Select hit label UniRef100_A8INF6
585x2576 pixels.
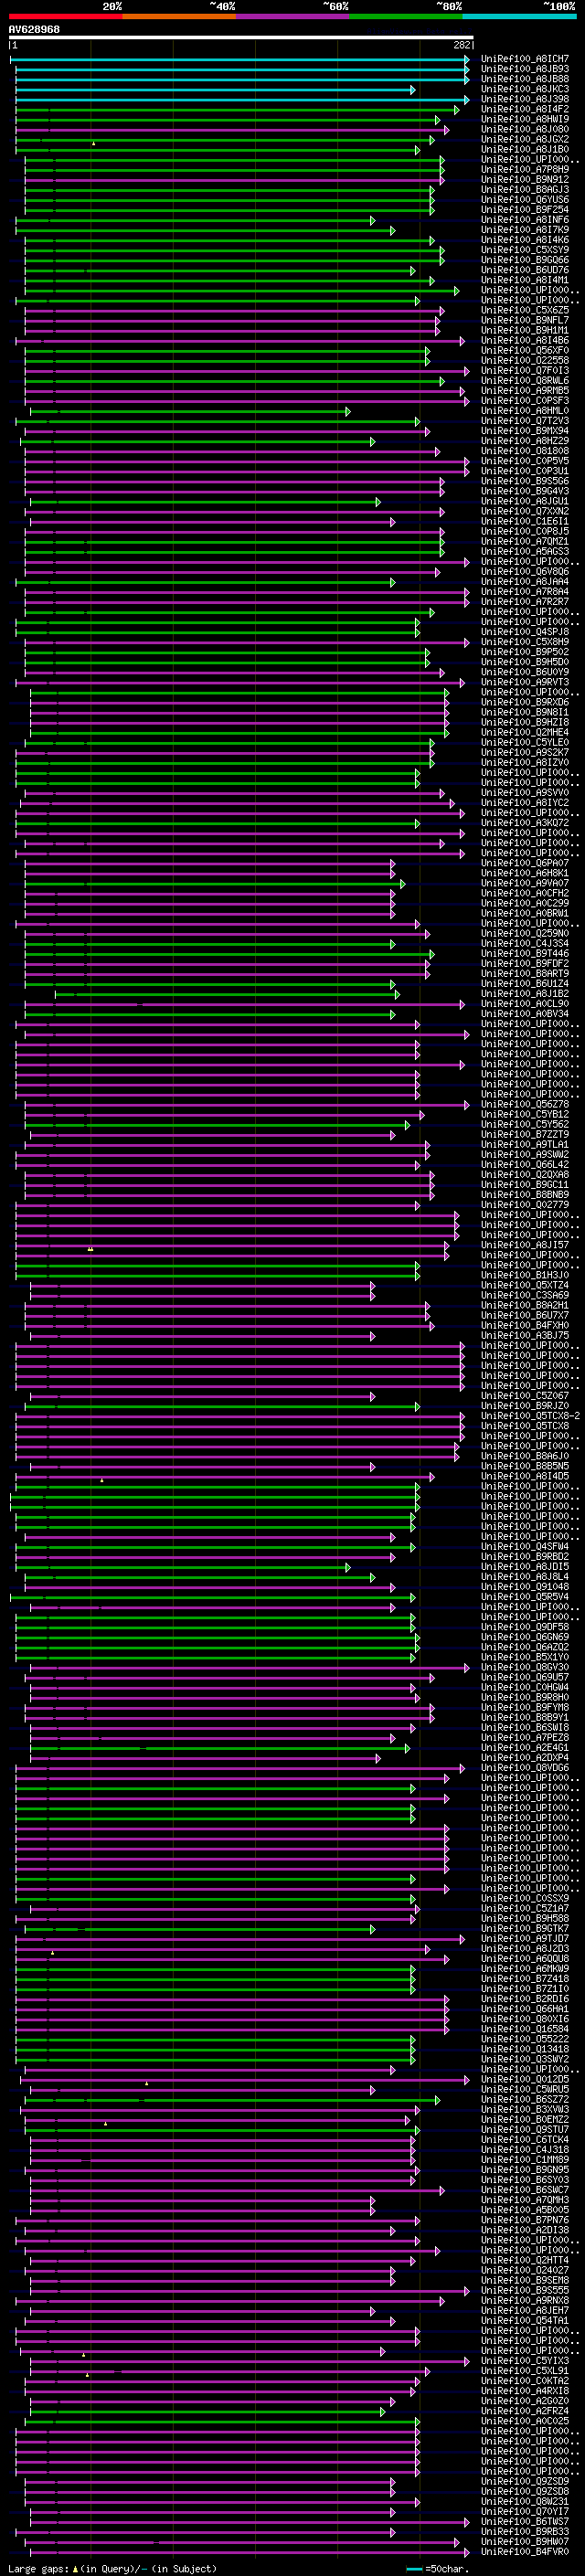(525, 220)
